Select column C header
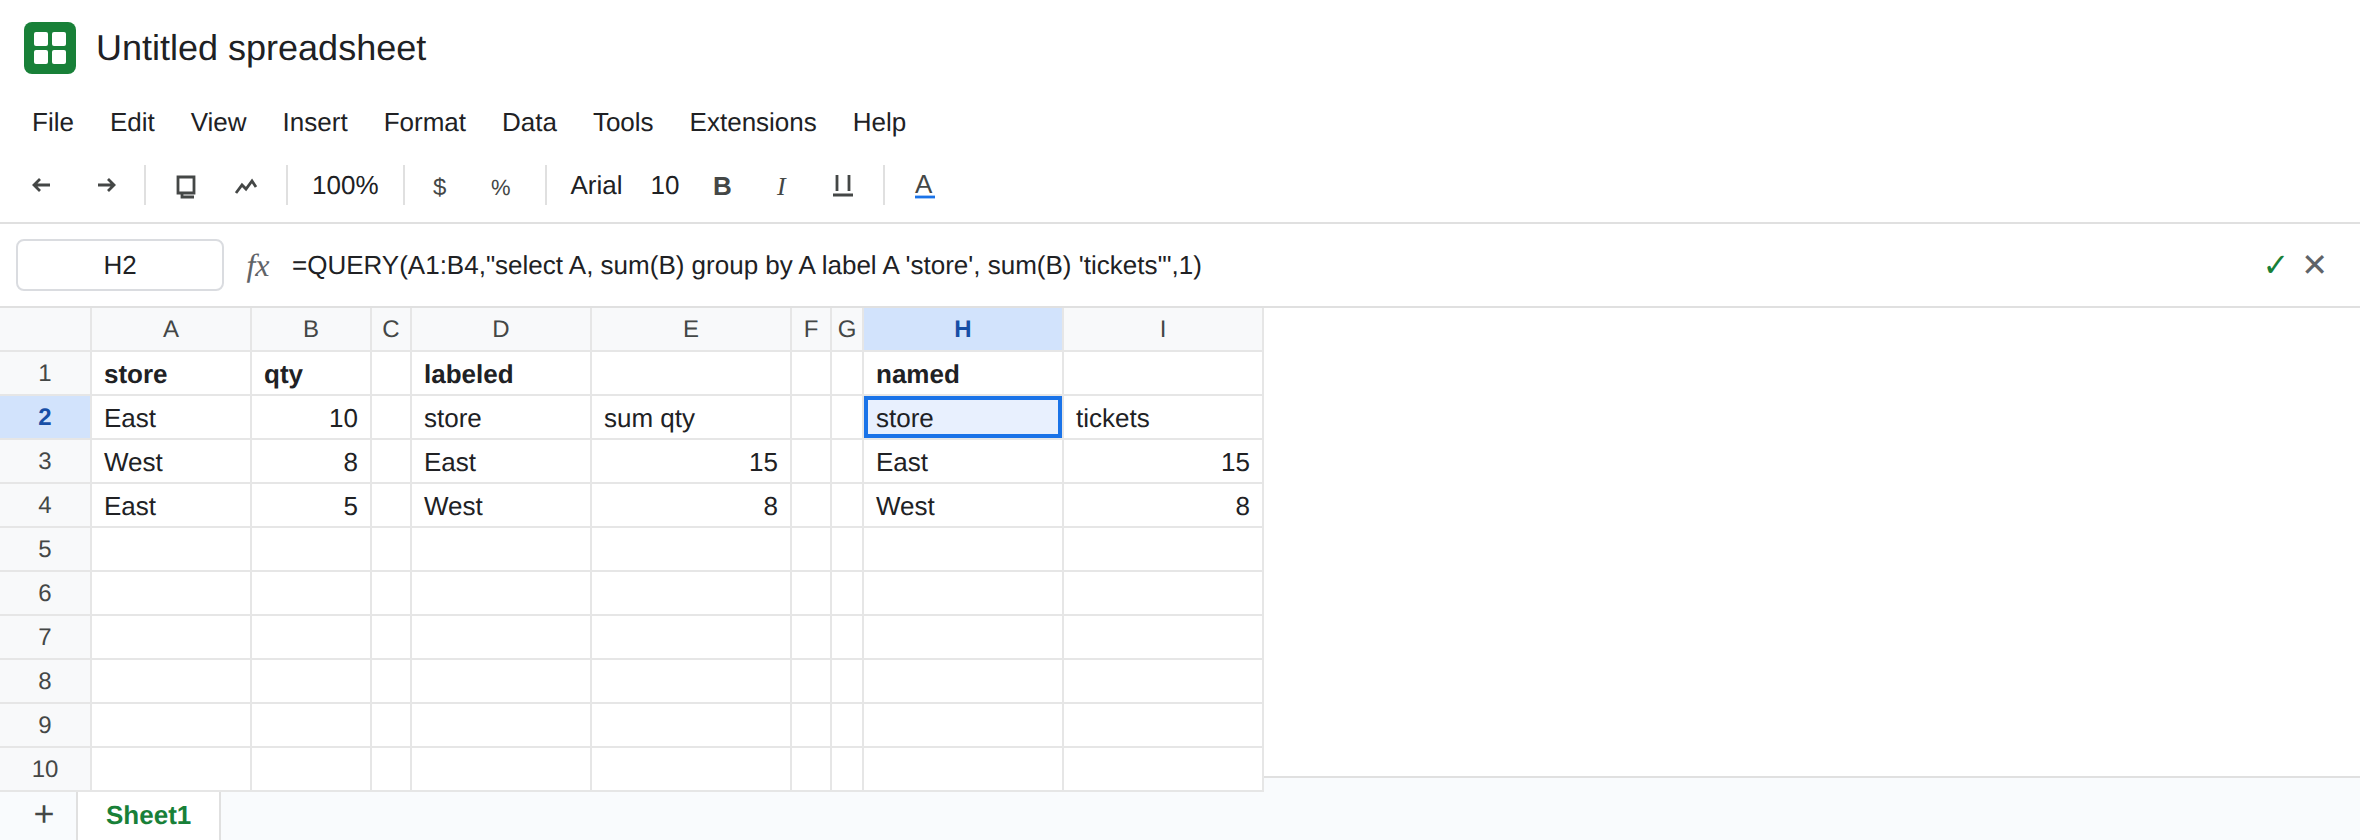This screenshot has height=840, width=2360. [x=391, y=329]
